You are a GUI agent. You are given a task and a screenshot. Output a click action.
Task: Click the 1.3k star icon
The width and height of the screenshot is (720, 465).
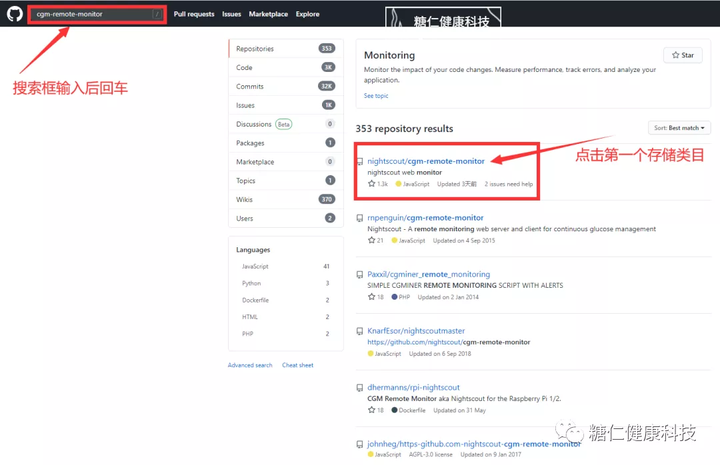pyautogui.click(x=371, y=184)
